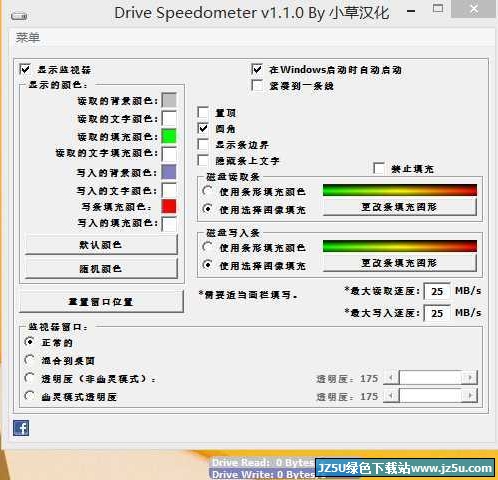Screen dimensions: 498x480
Task: Click the drive icon in the title bar
Action: point(19,16)
